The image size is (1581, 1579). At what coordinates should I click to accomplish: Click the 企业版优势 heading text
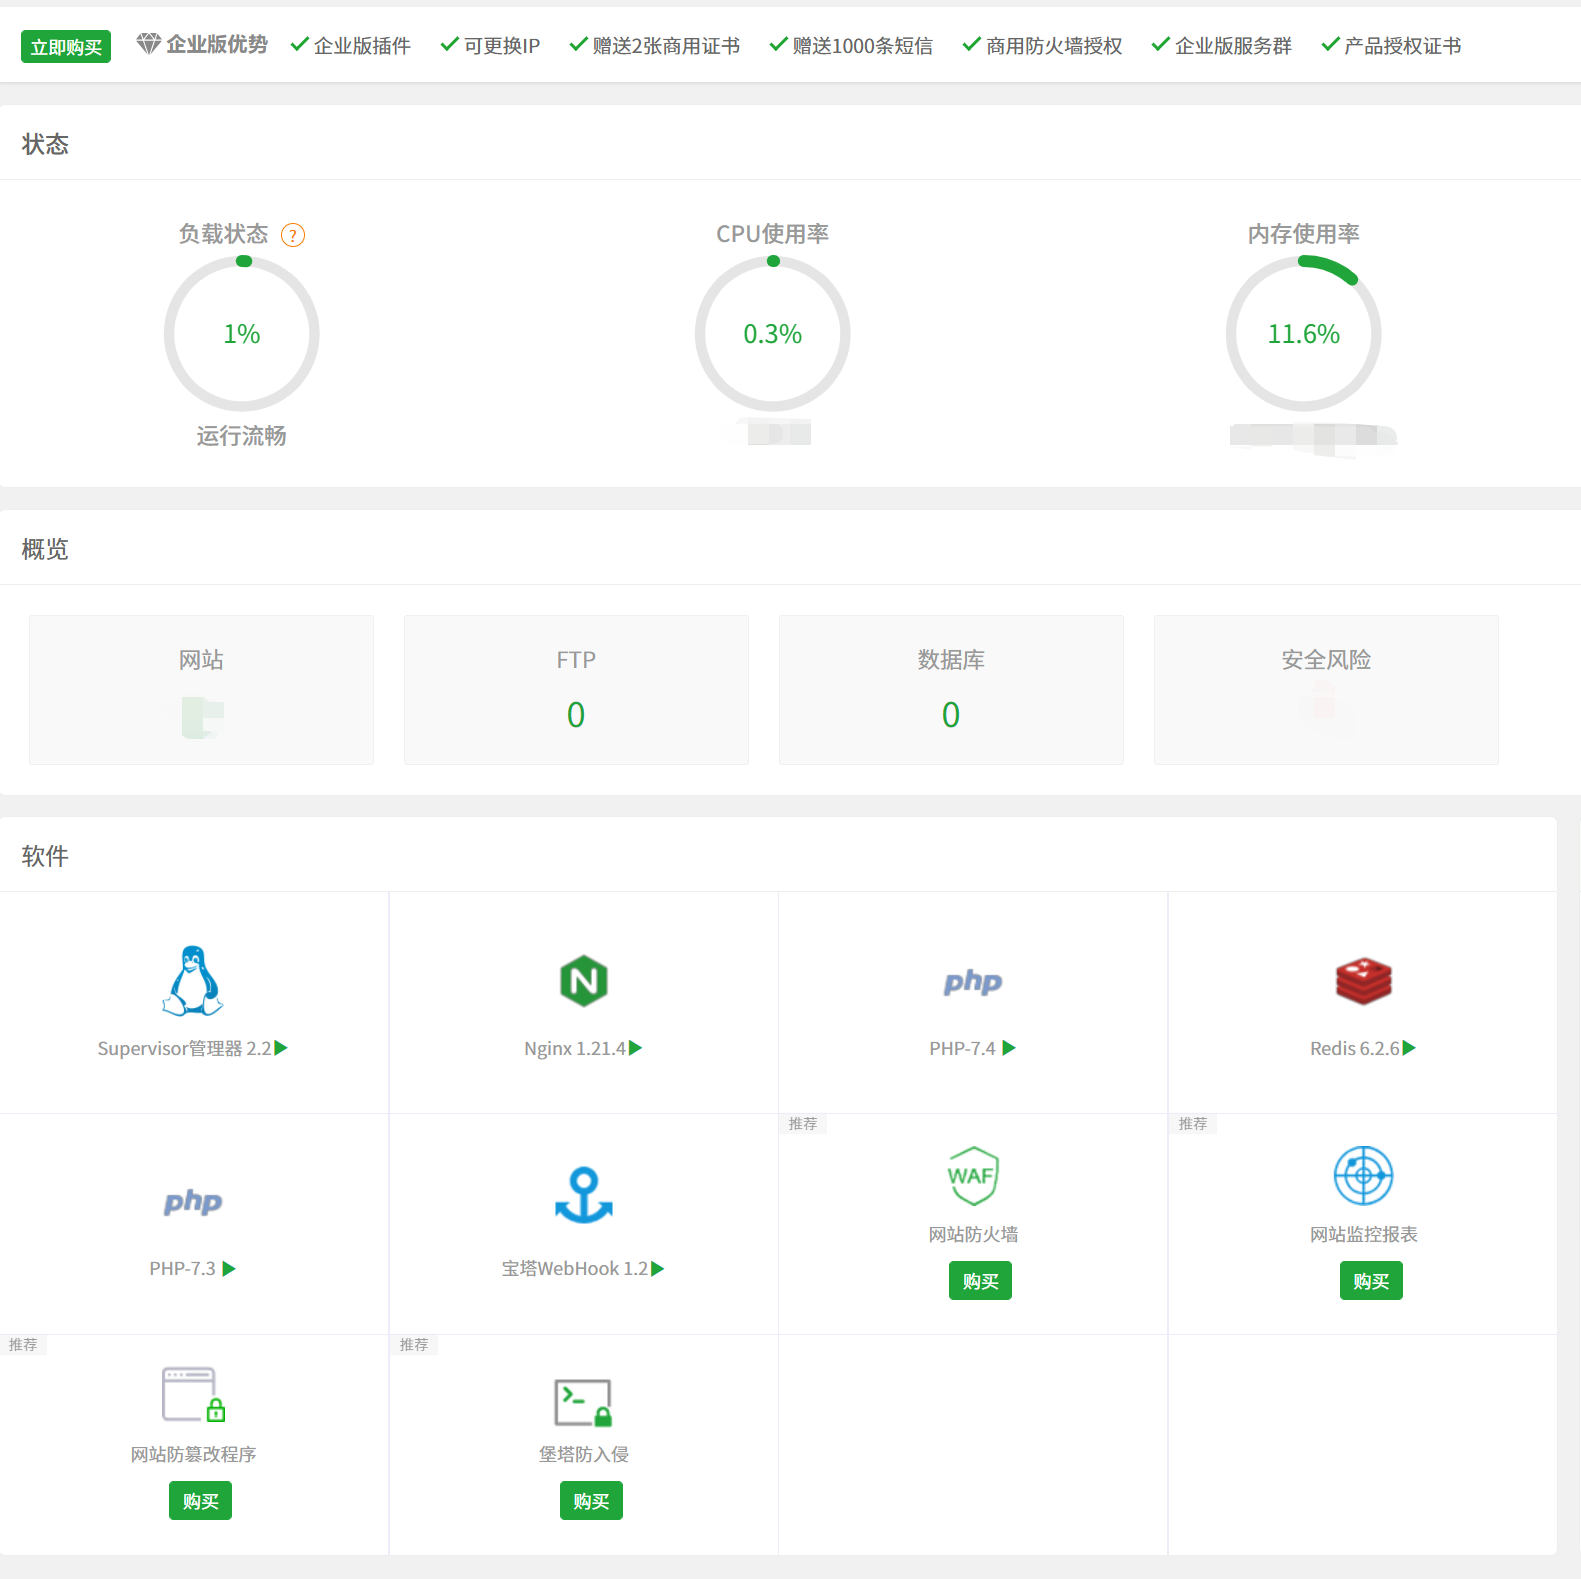click(x=217, y=44)
